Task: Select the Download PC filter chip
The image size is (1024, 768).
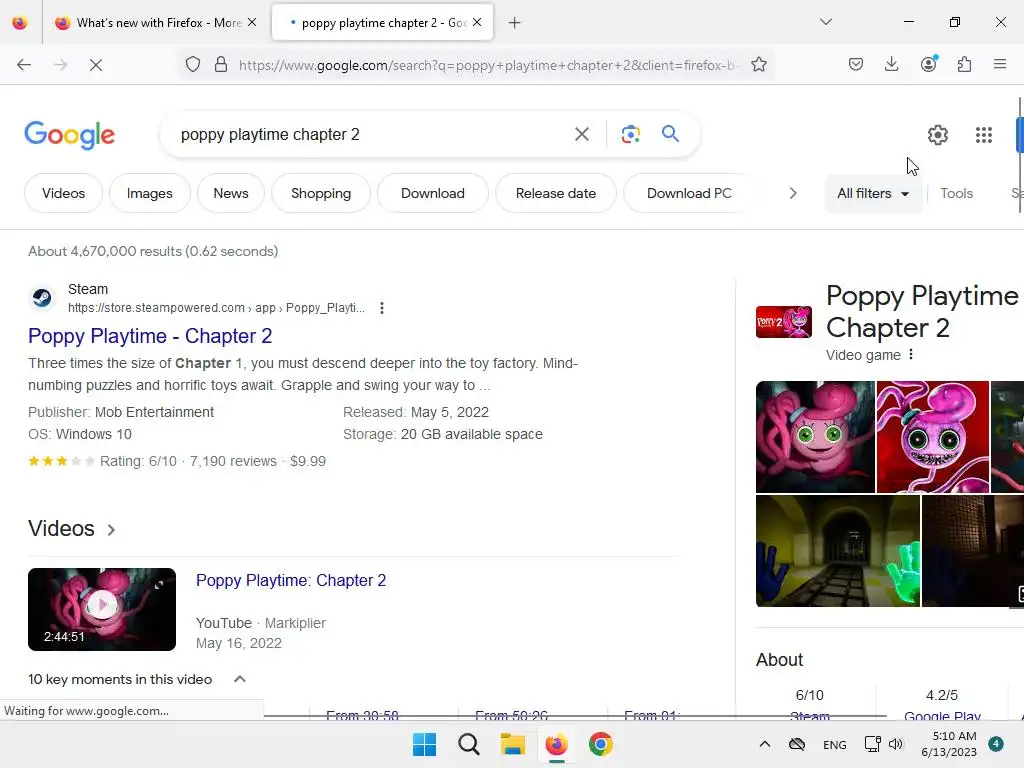Action: (x=689, y=193)
